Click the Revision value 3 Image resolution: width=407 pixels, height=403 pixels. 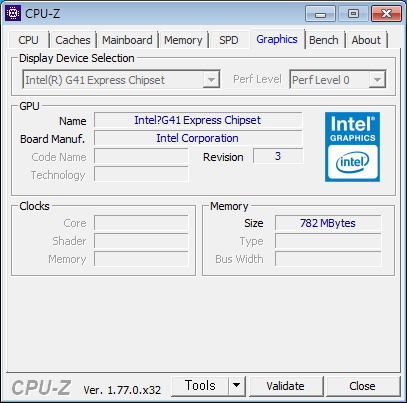click(278, 156)
